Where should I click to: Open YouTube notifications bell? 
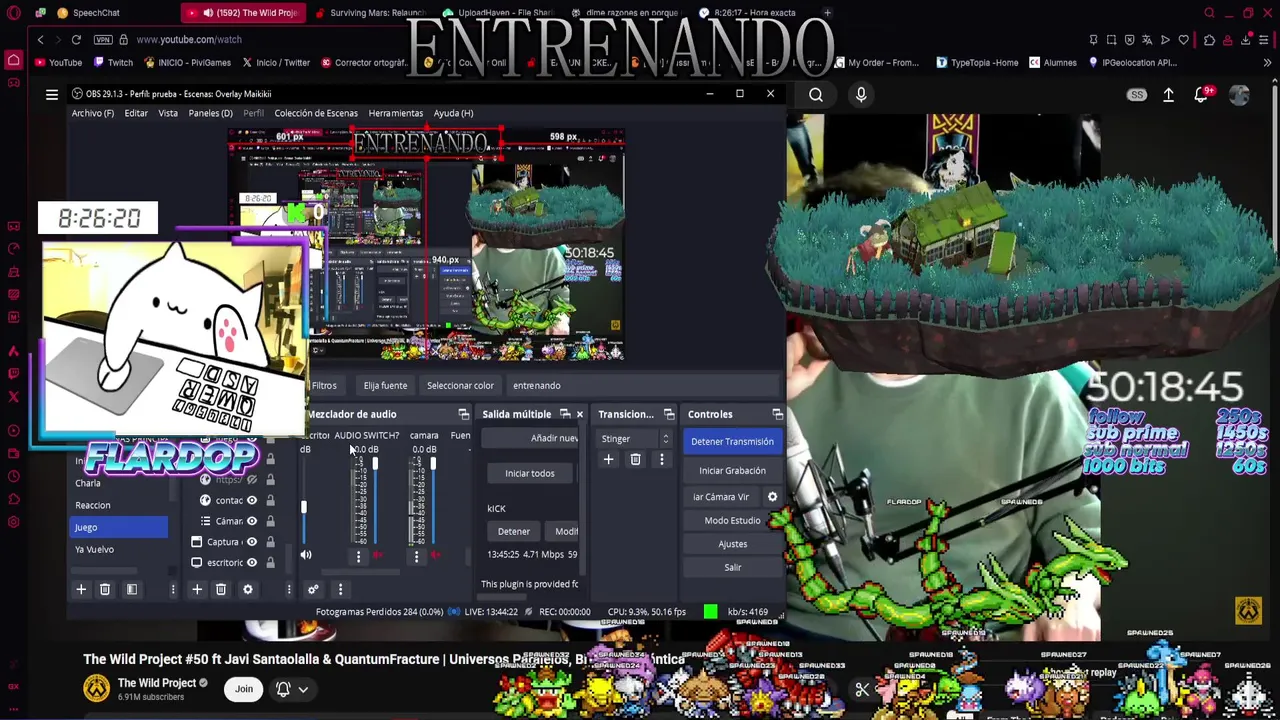coord(1201,95)
